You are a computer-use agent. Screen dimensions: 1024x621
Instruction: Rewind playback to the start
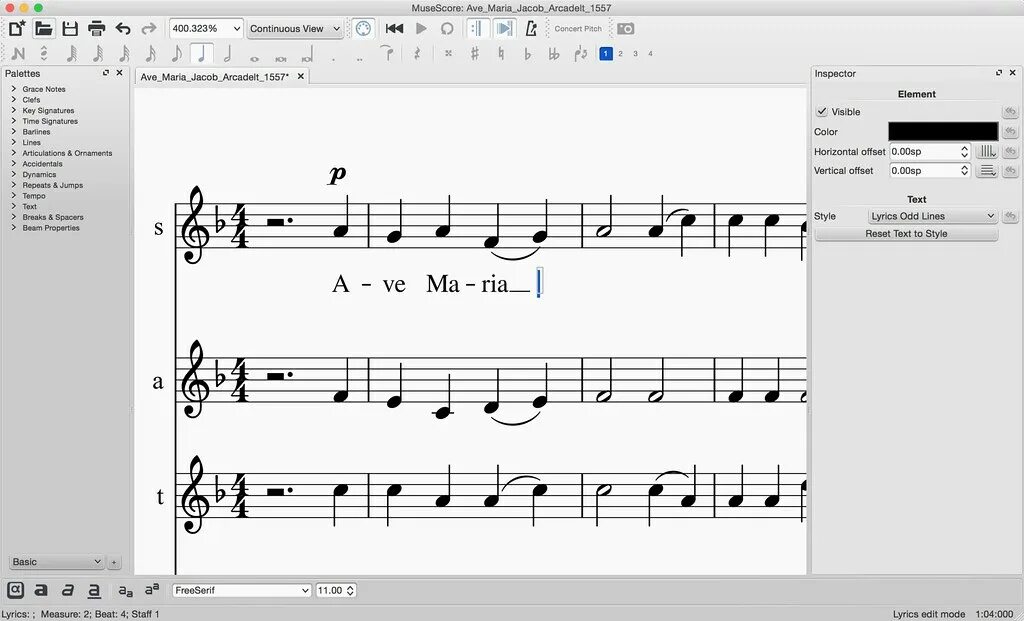pyautogui.click(x=394, y=28)
